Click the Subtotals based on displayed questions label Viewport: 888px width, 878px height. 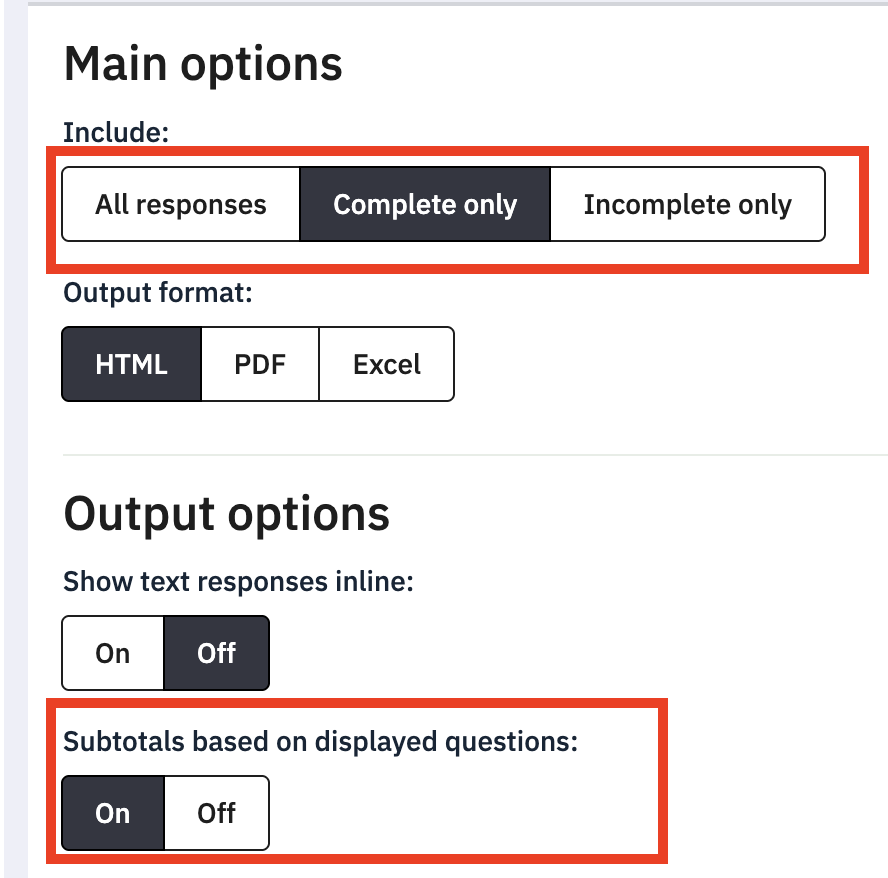(321, 741)
